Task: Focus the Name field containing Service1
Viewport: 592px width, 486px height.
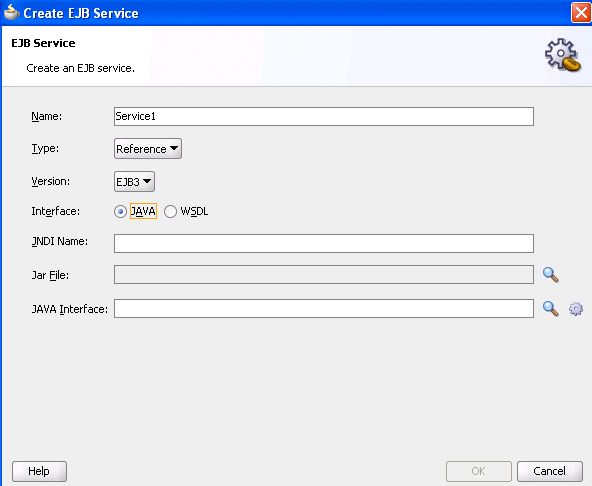Action: [324, 116]
